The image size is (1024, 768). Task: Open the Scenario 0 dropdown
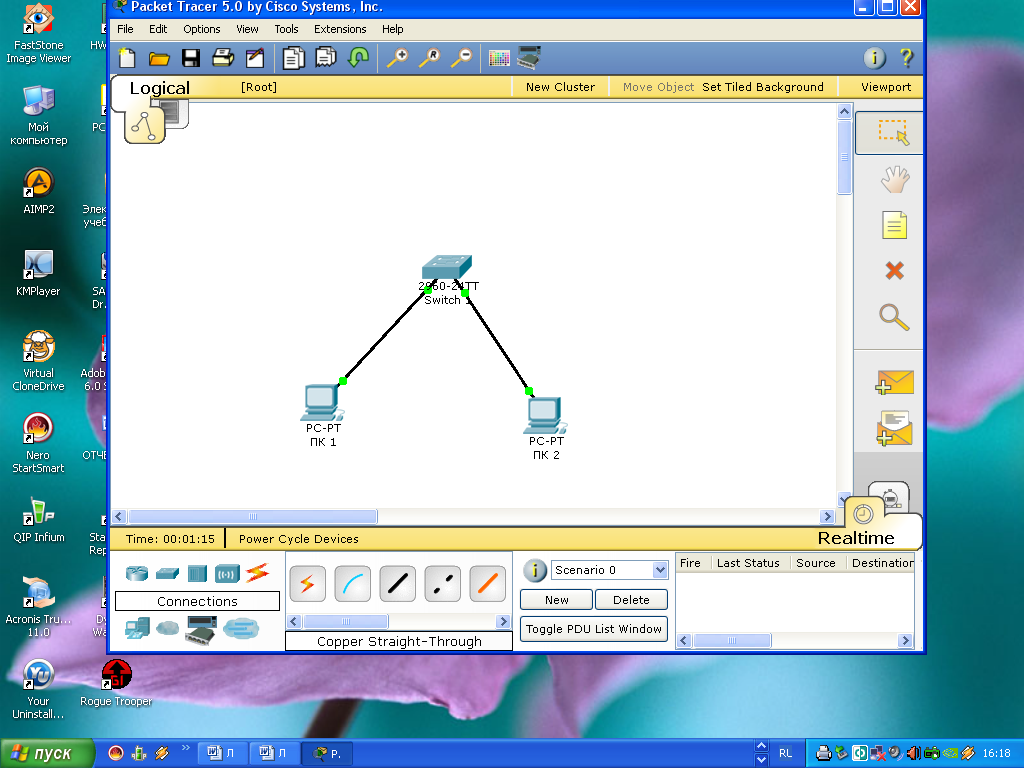click(x=660, y=570)
